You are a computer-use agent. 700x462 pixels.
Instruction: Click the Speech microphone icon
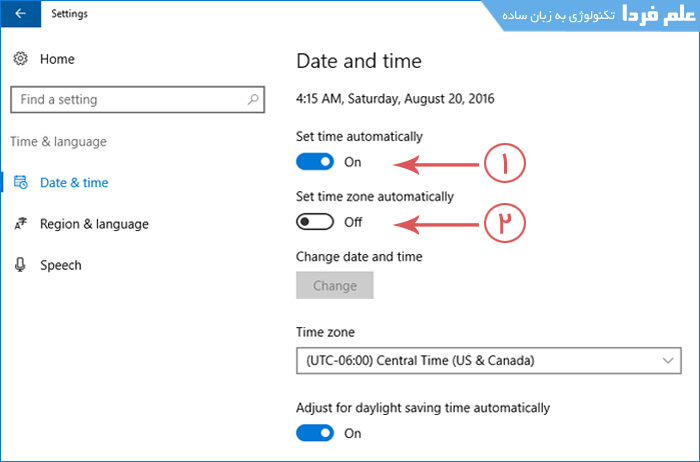click(x=20, y=265)
